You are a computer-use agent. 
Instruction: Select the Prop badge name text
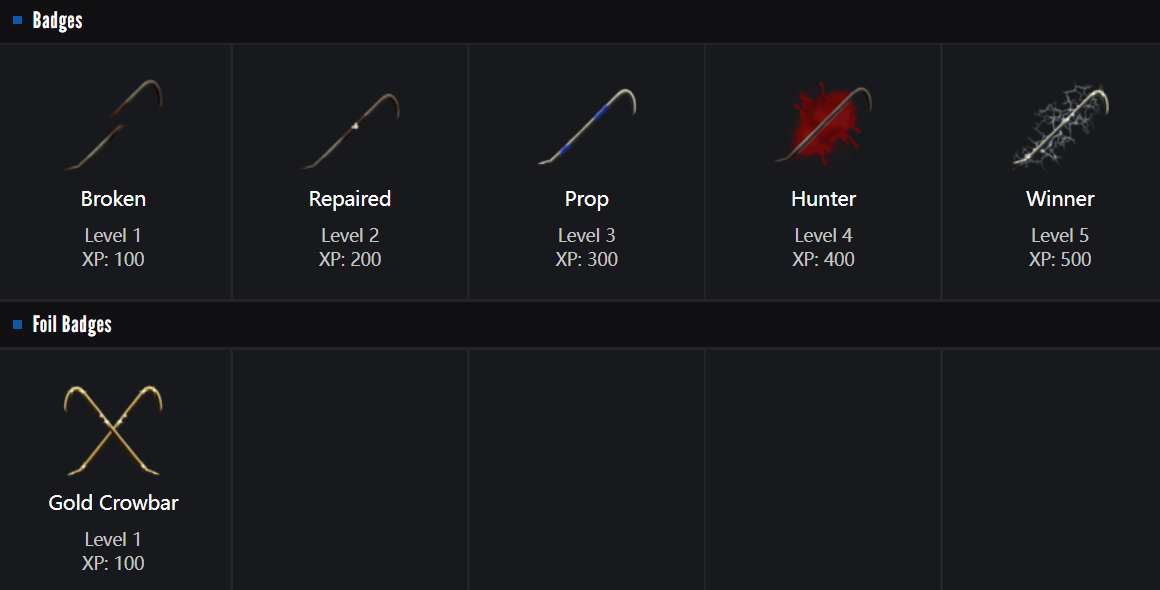click(587, 199)
